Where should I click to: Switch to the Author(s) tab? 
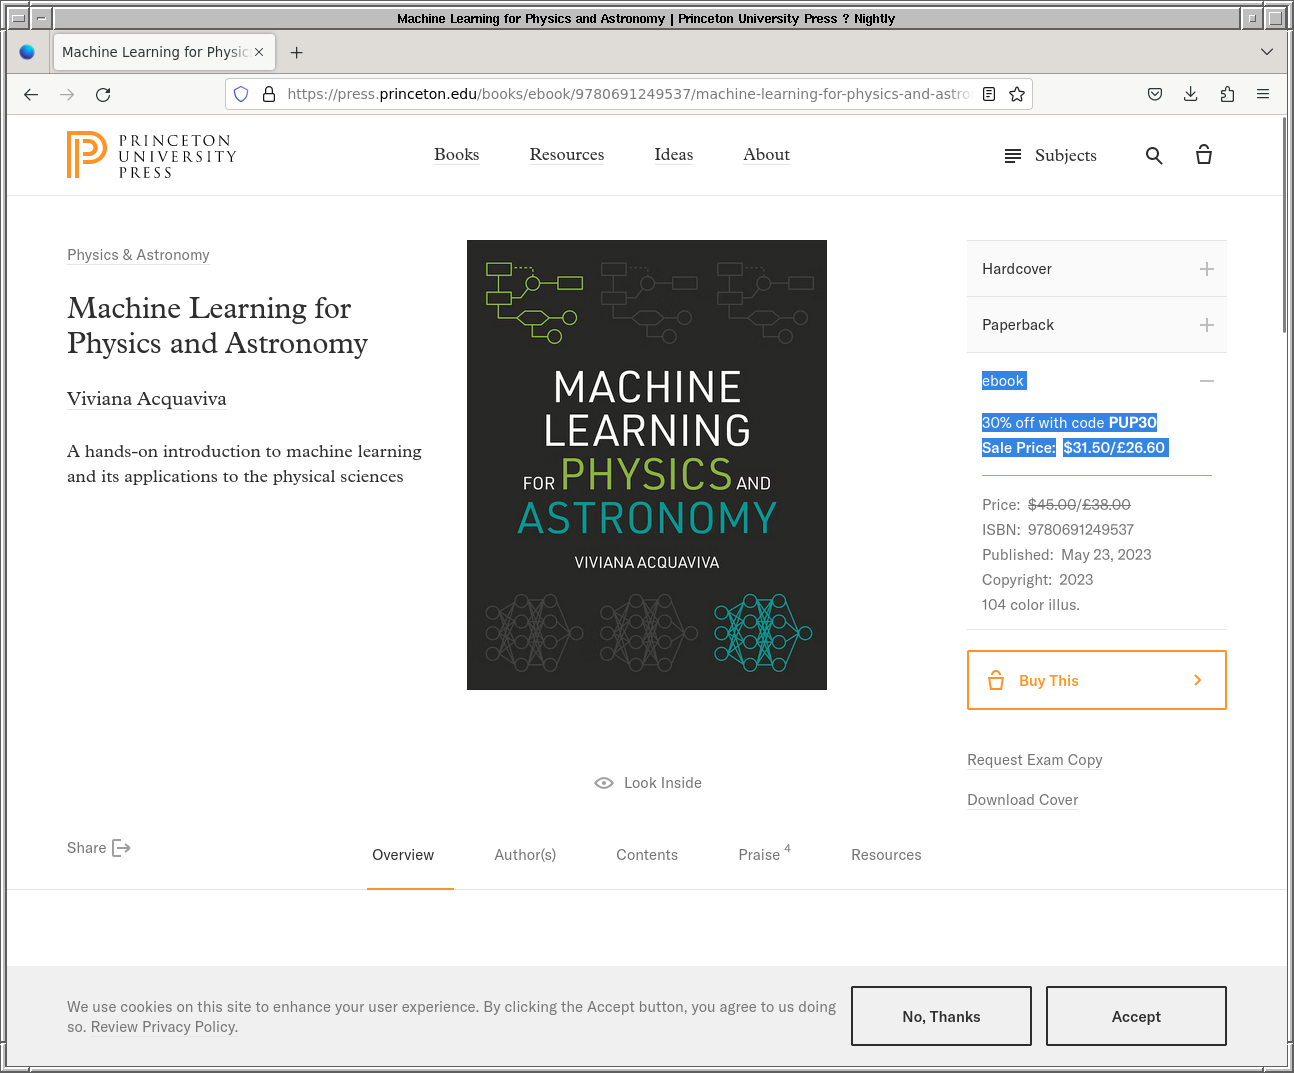(525, 855)
